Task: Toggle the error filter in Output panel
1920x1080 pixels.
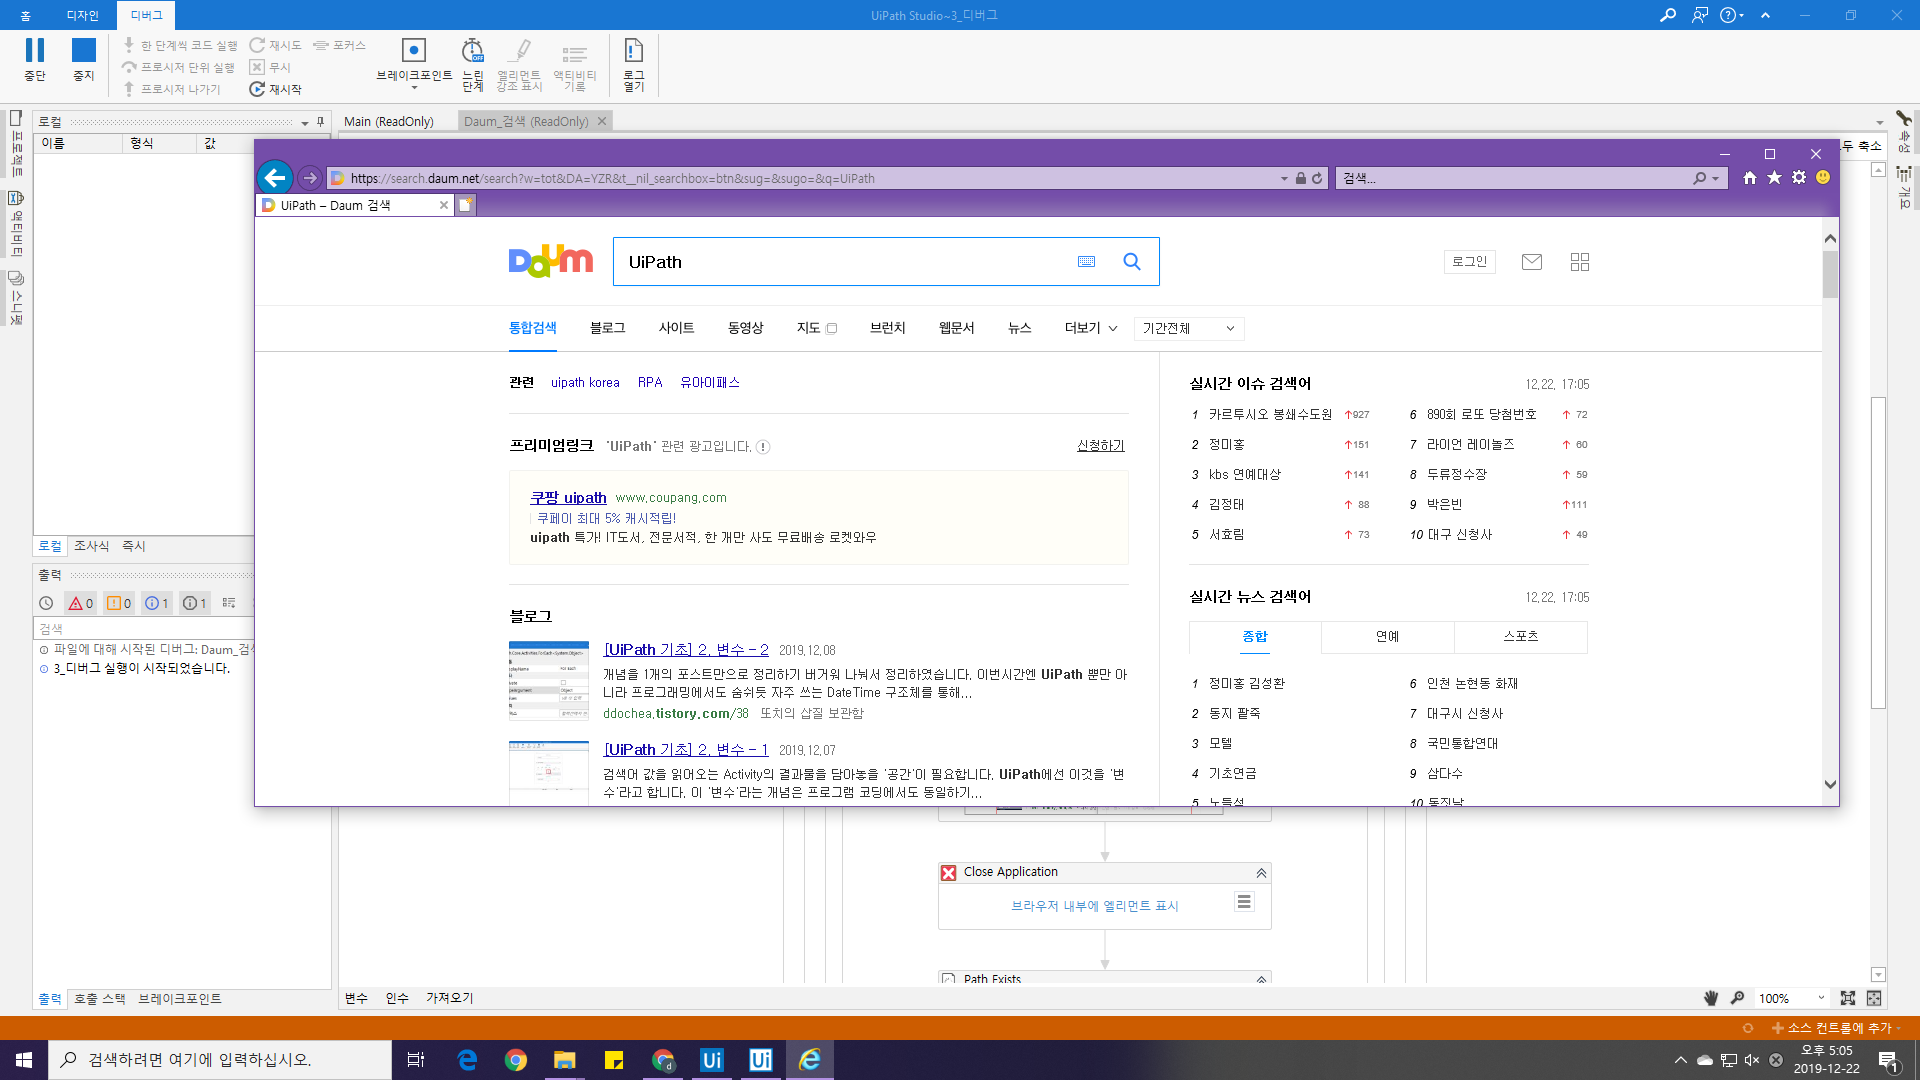Action: tap(81, 603)
